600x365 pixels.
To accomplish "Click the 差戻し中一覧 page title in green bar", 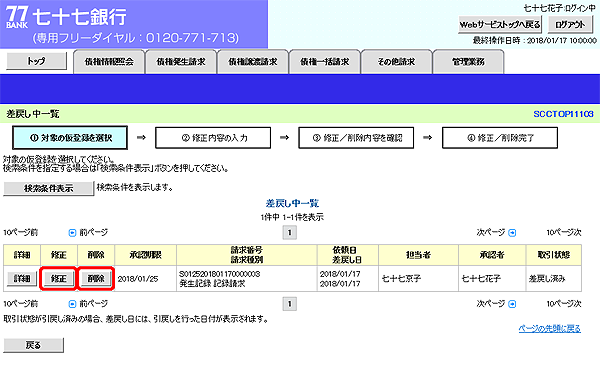I will 33,114.
